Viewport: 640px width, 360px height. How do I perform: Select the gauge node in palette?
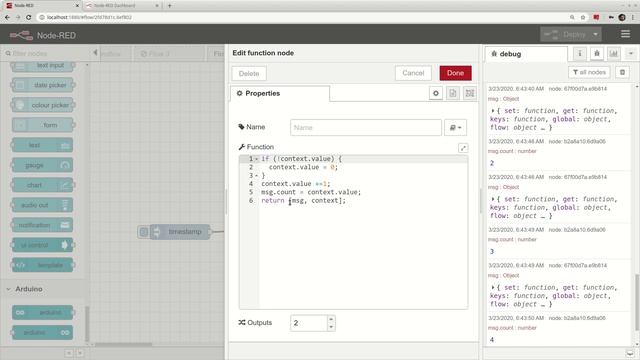[42, 165]
